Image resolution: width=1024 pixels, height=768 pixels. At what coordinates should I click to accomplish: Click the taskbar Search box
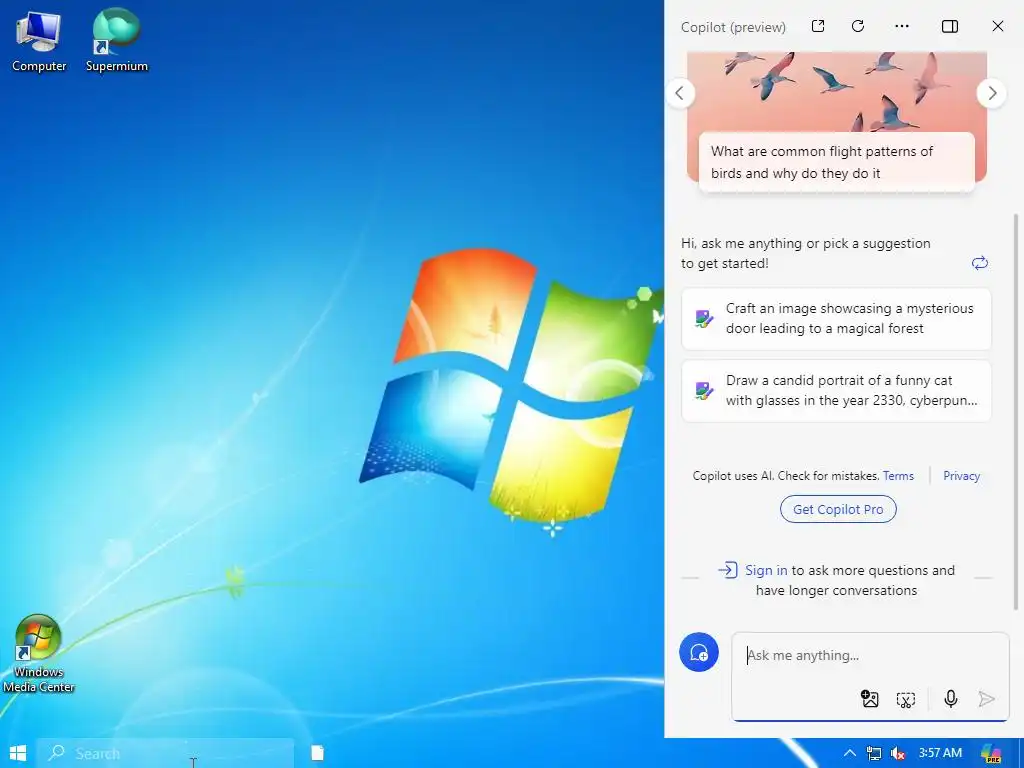(165, 754)
